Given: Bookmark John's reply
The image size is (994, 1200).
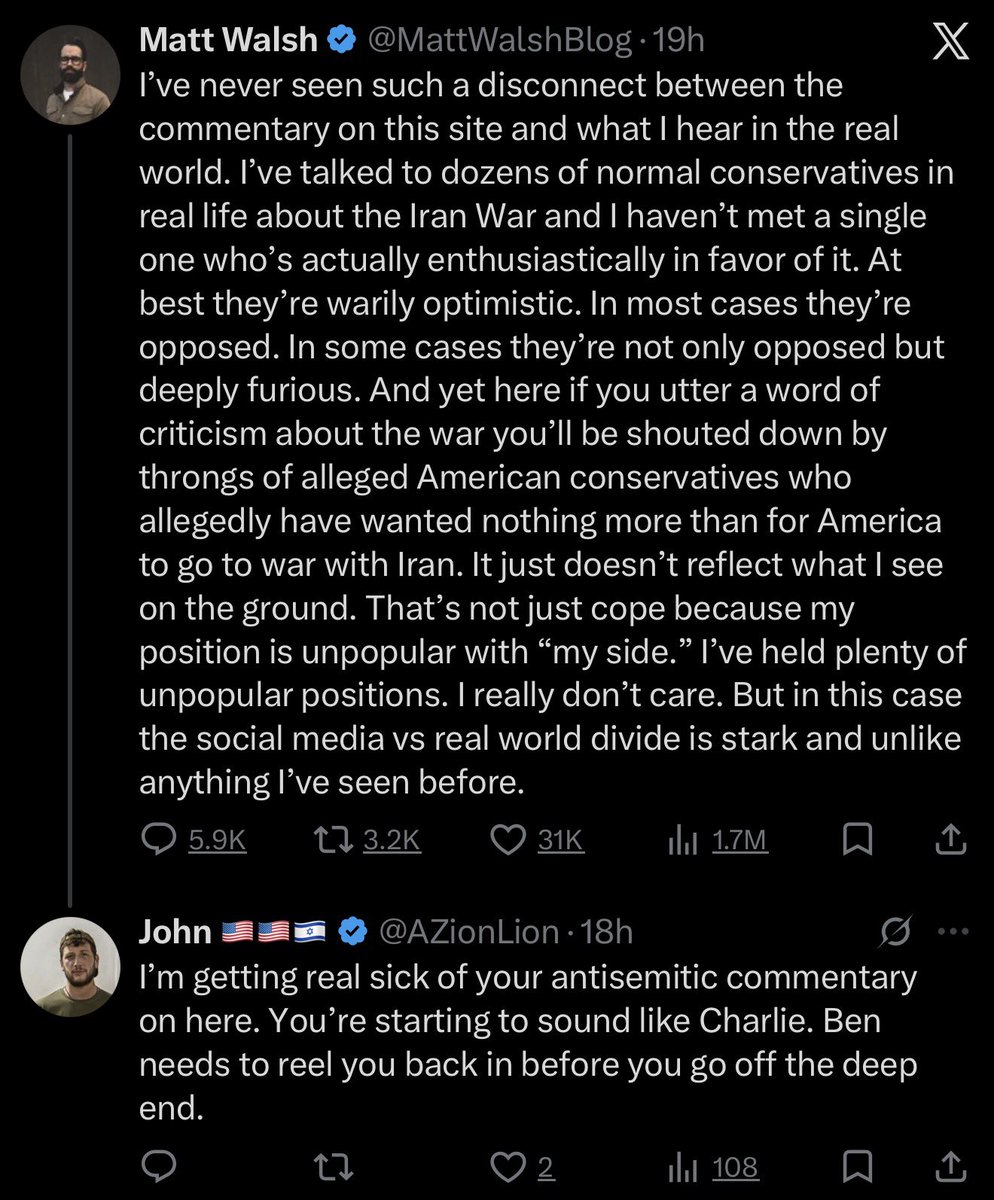Looking at the screenshot, I should click(x=855, y=1166).
